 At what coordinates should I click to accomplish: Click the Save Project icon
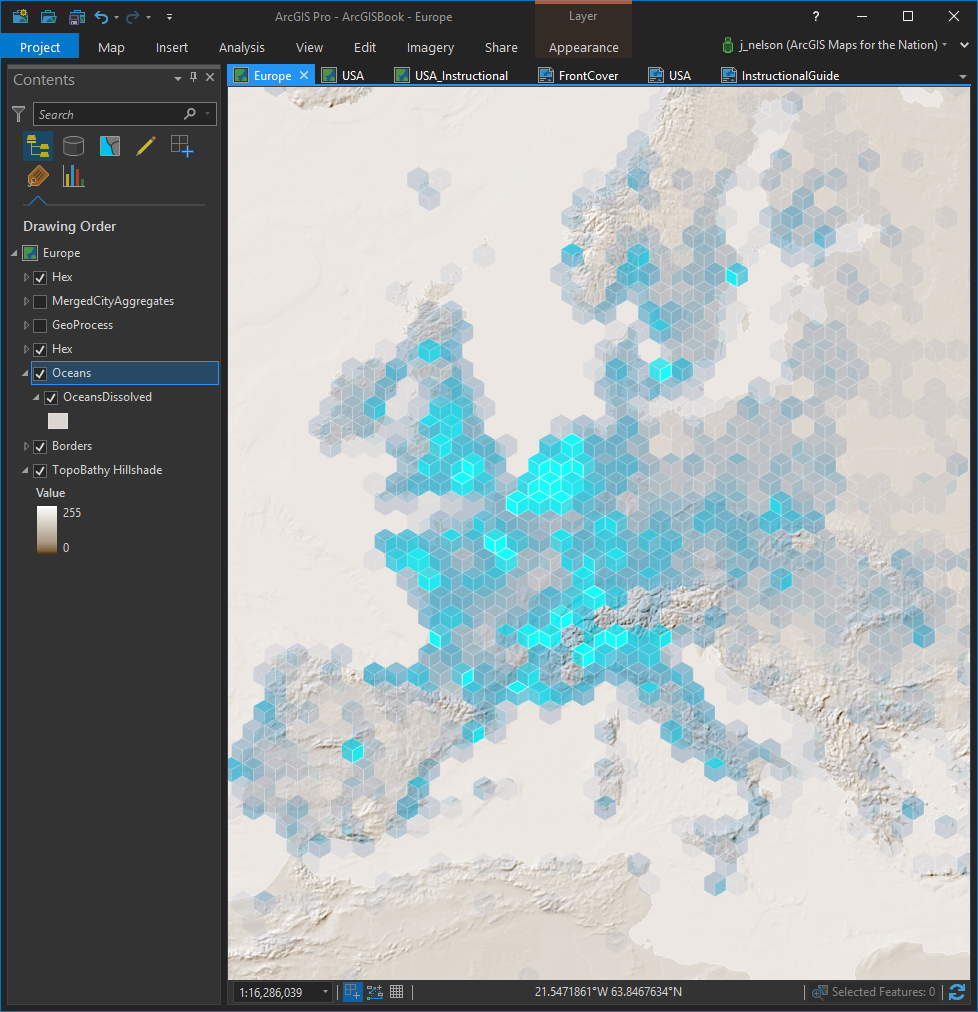coord(77,16)
